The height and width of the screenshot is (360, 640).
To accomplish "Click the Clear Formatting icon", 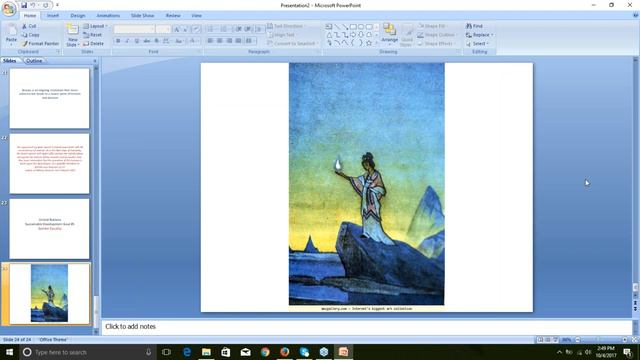I will click(x=196, y=29).
